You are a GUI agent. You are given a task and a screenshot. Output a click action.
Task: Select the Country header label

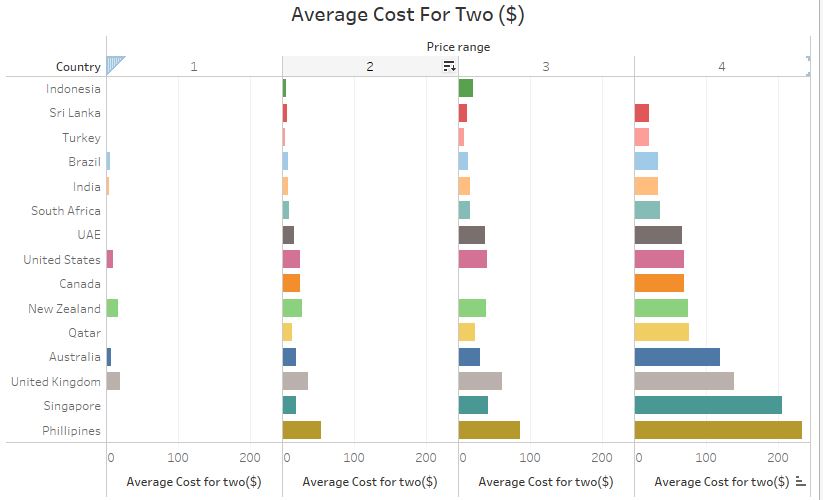point(78,67)
